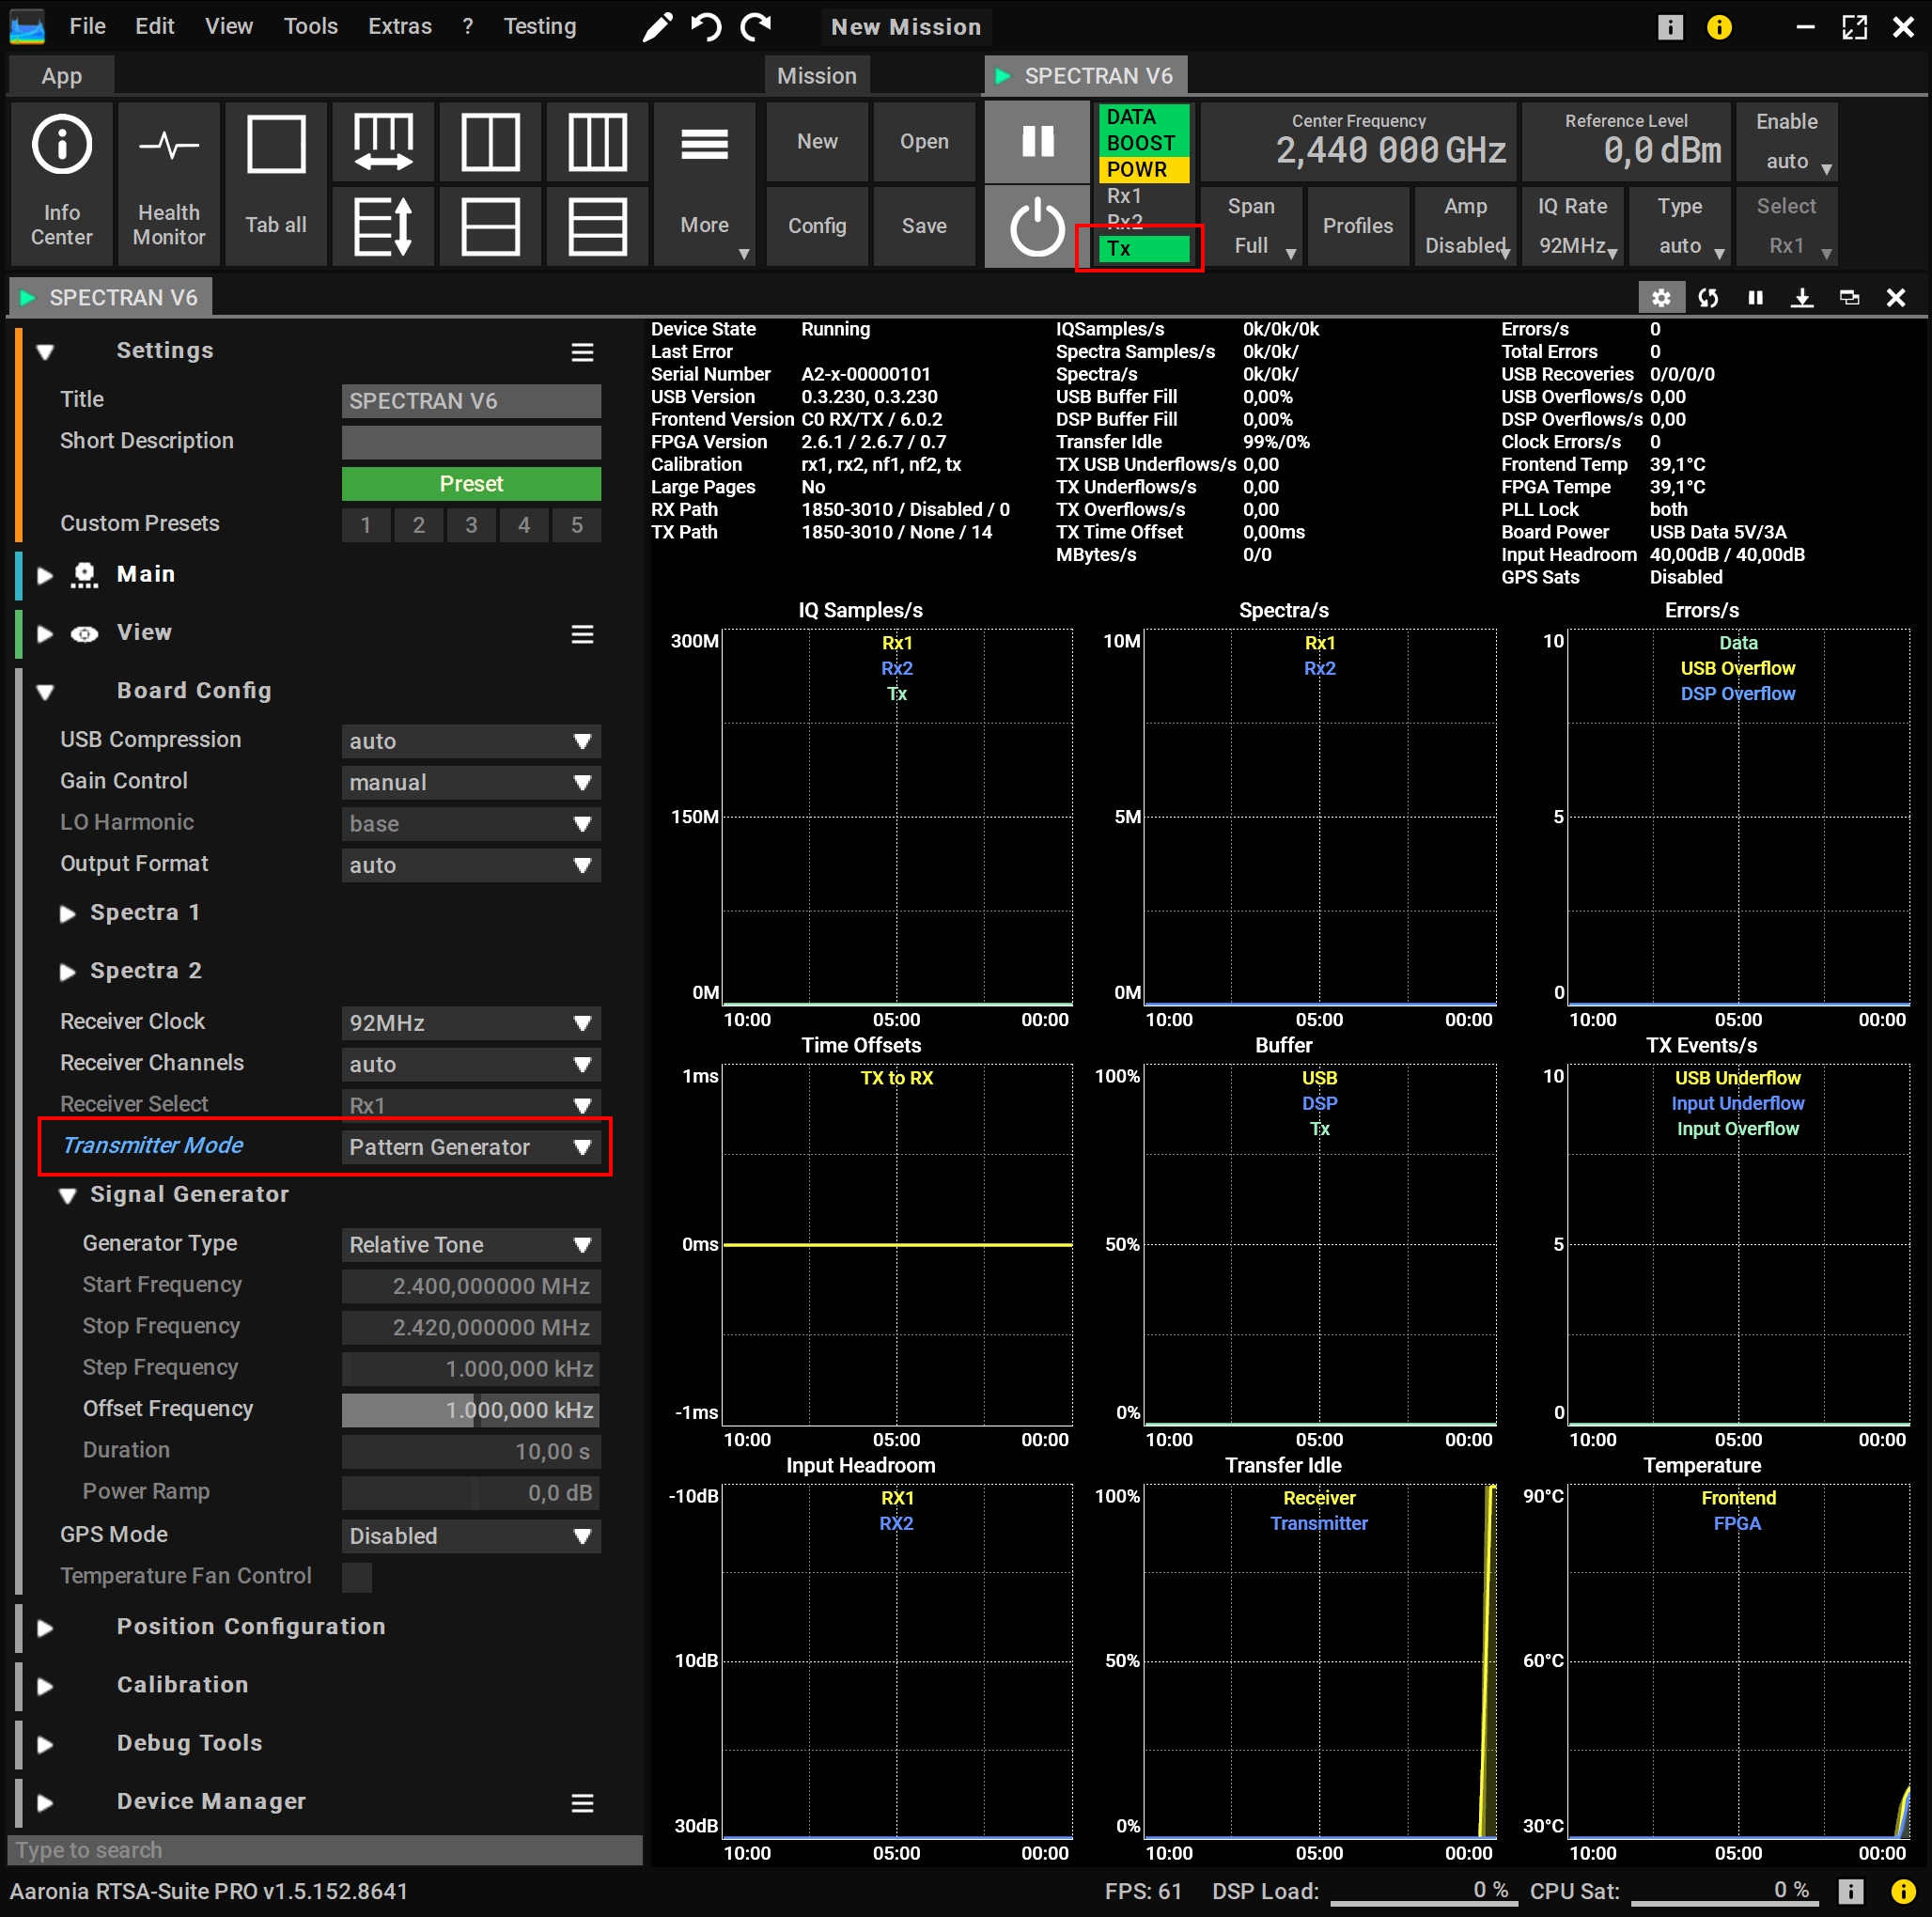The width and height of the screenshot is (1932, 1917).
Task: Toggle the POWR status indicator
Action: (x=1145, y=169)
